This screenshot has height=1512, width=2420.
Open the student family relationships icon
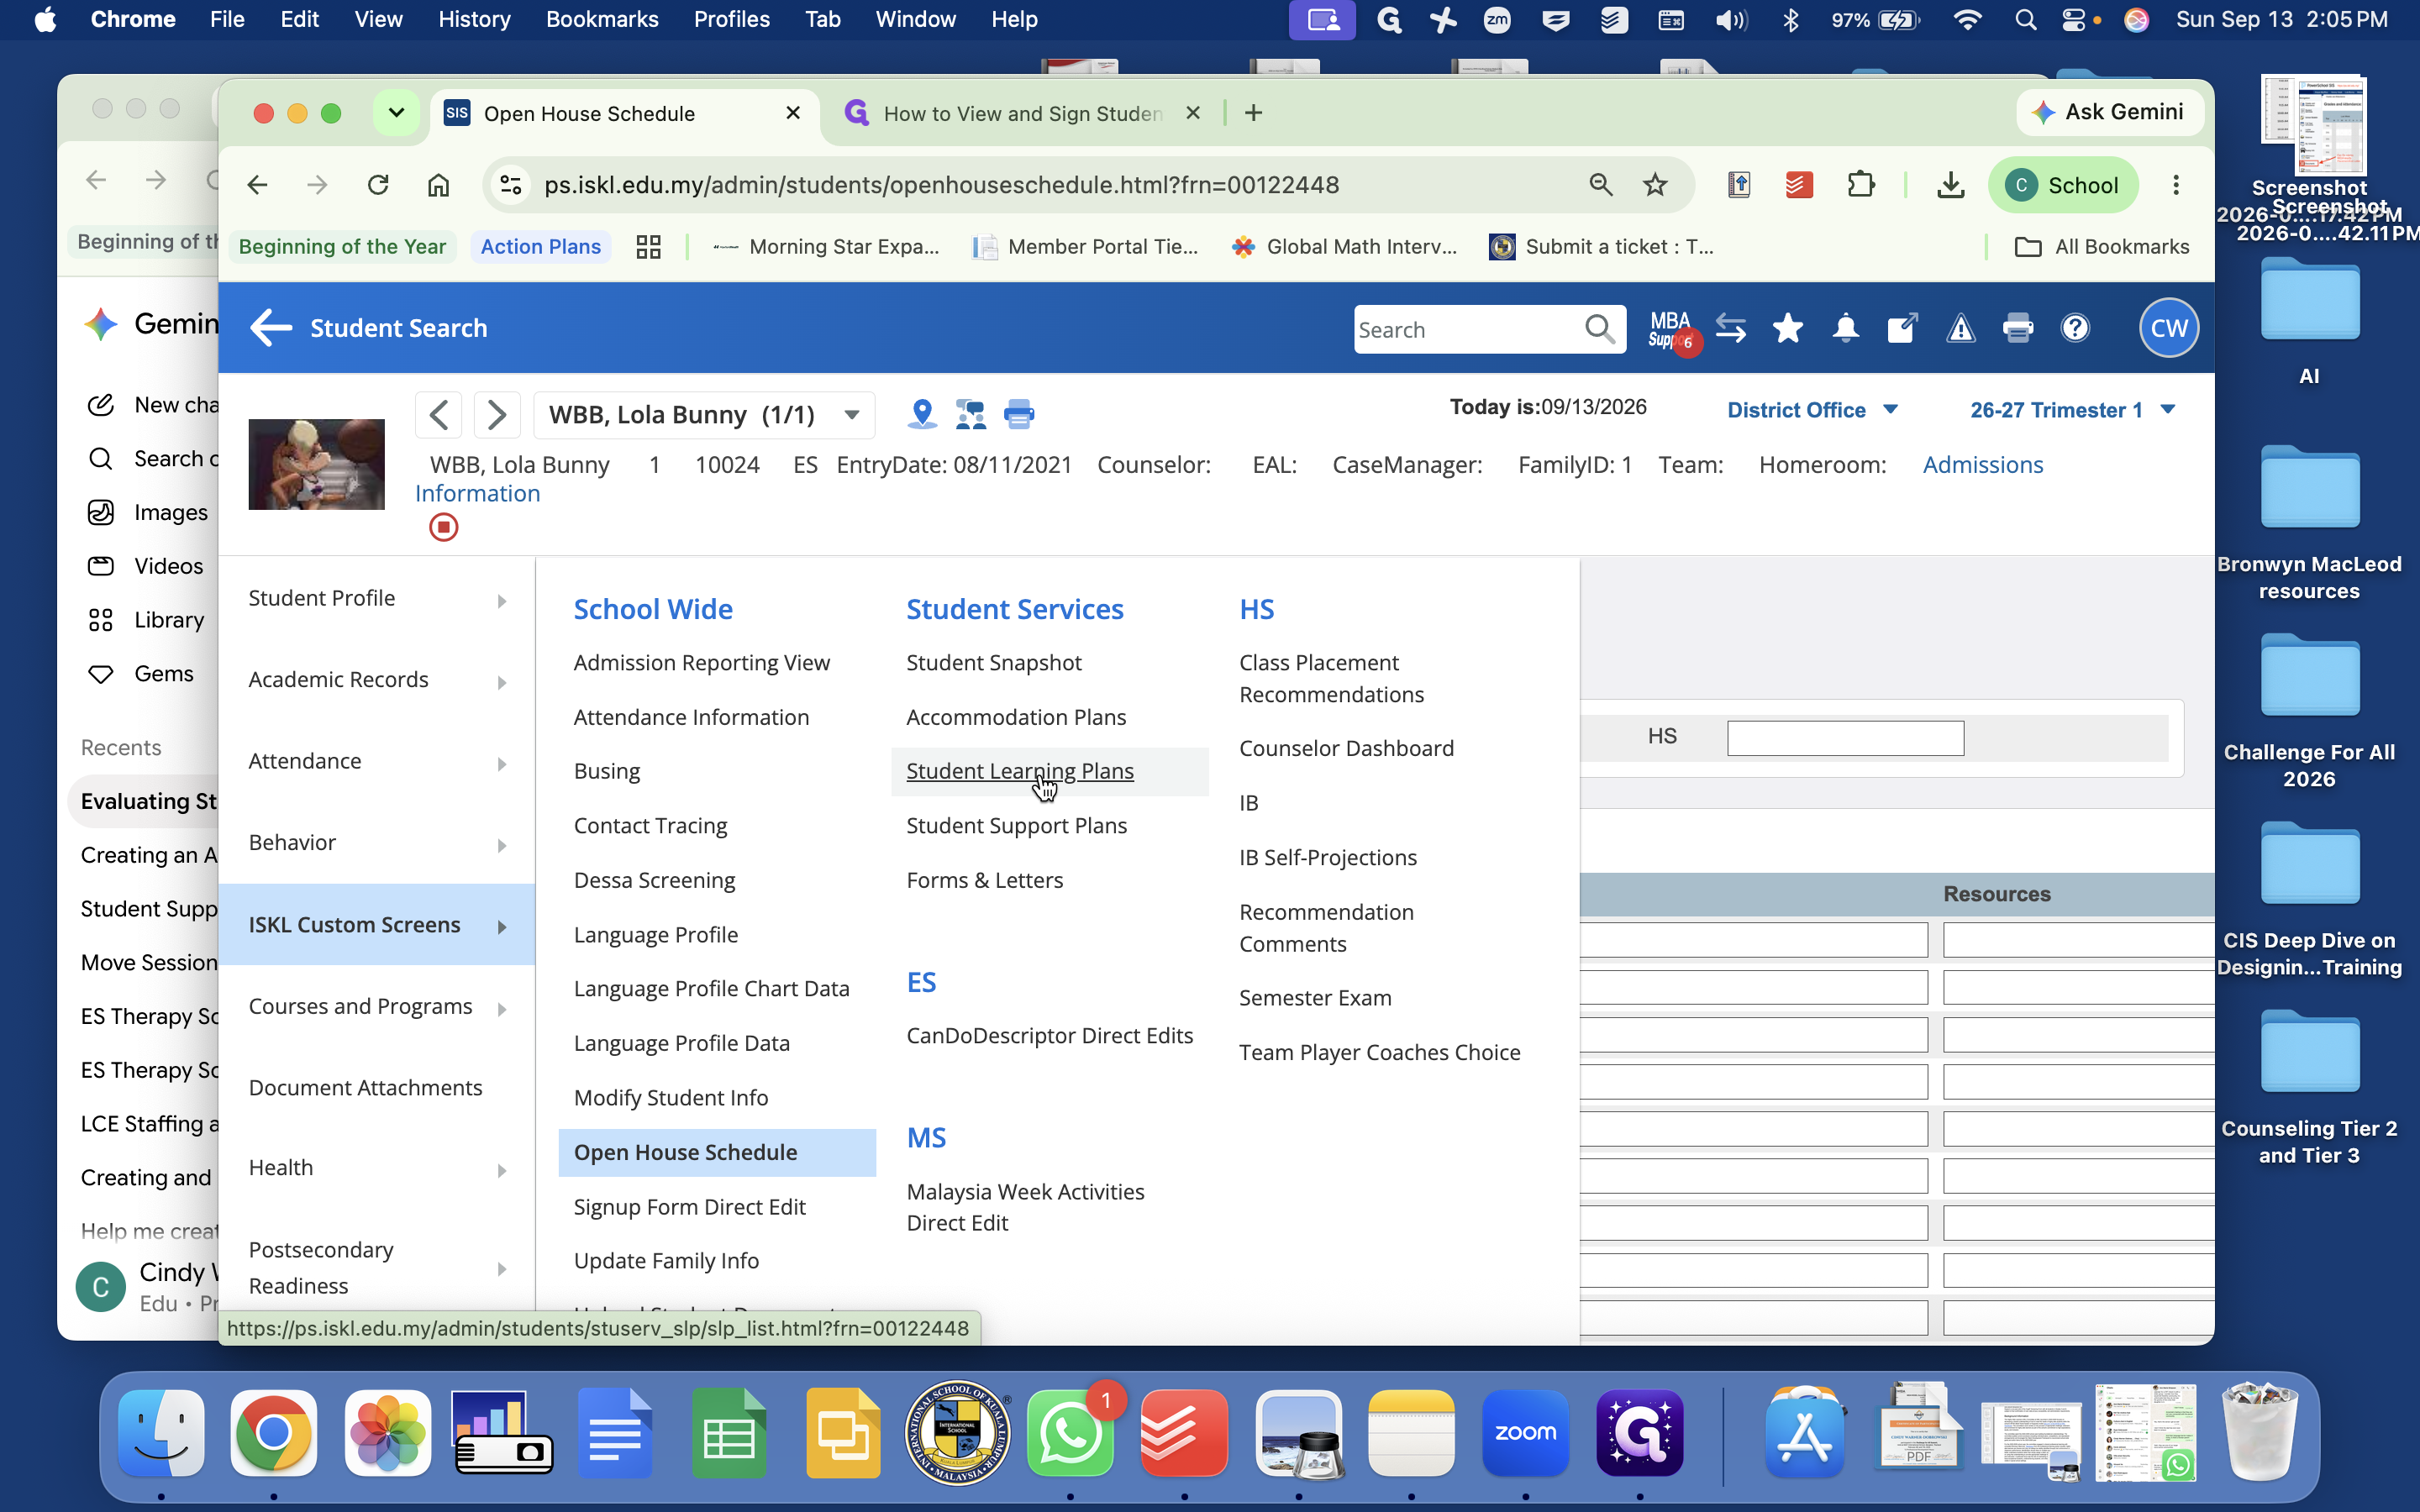[x=970, y=414]
